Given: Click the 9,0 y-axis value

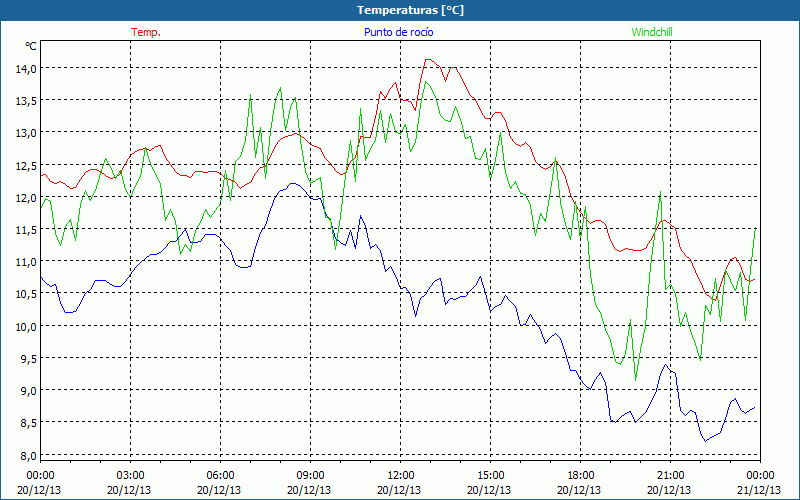Looking at the screenshot, I should (28, 390).
